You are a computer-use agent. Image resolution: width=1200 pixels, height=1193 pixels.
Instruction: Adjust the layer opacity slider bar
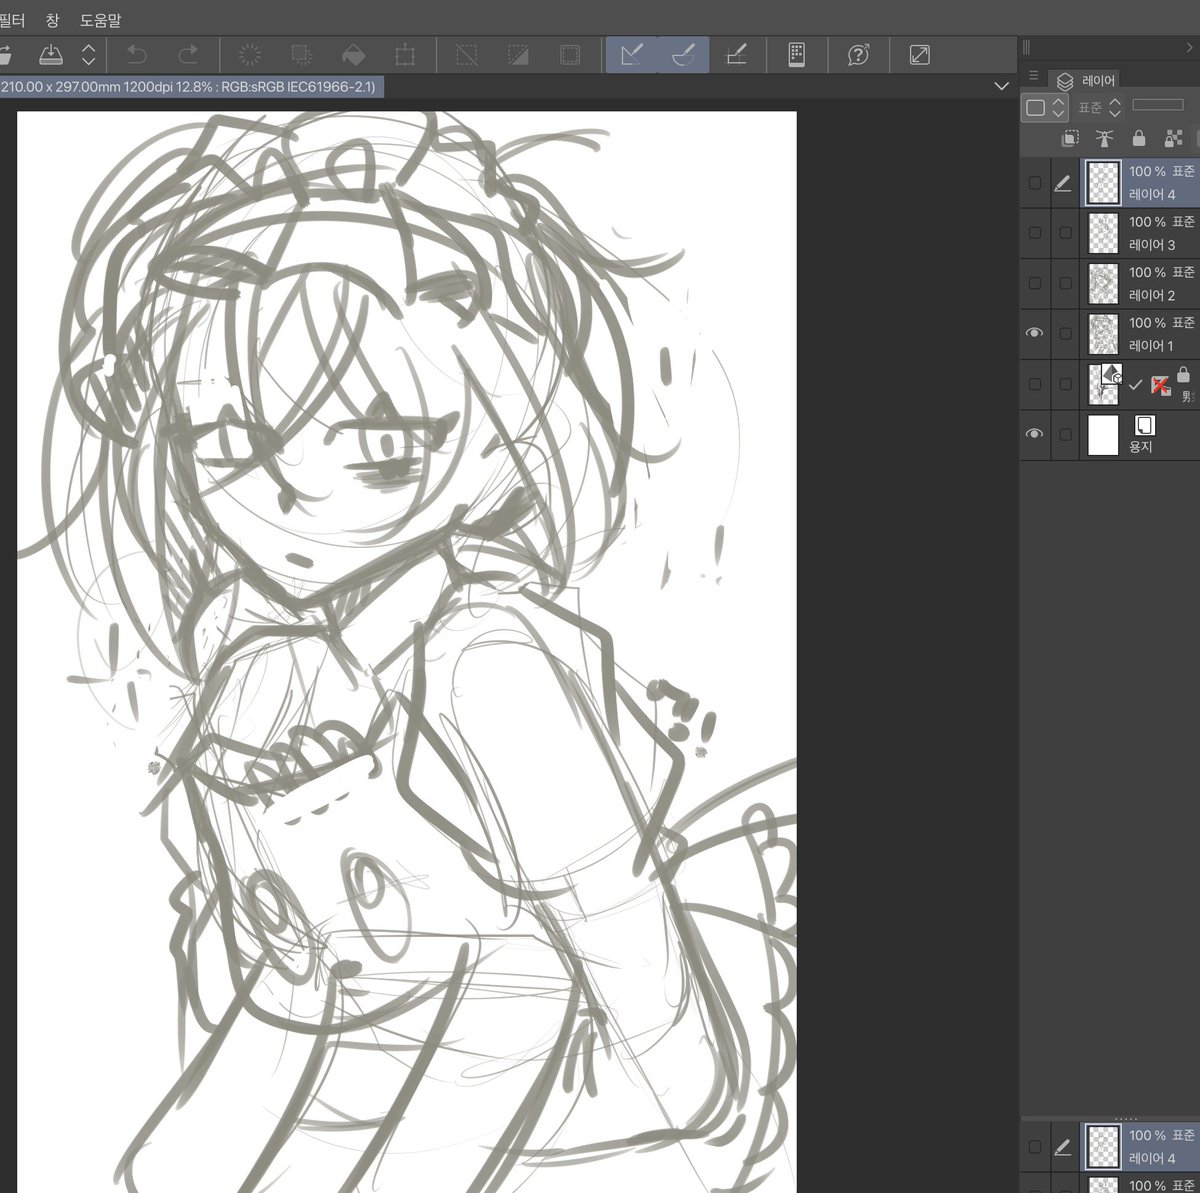click(1158, 104)
